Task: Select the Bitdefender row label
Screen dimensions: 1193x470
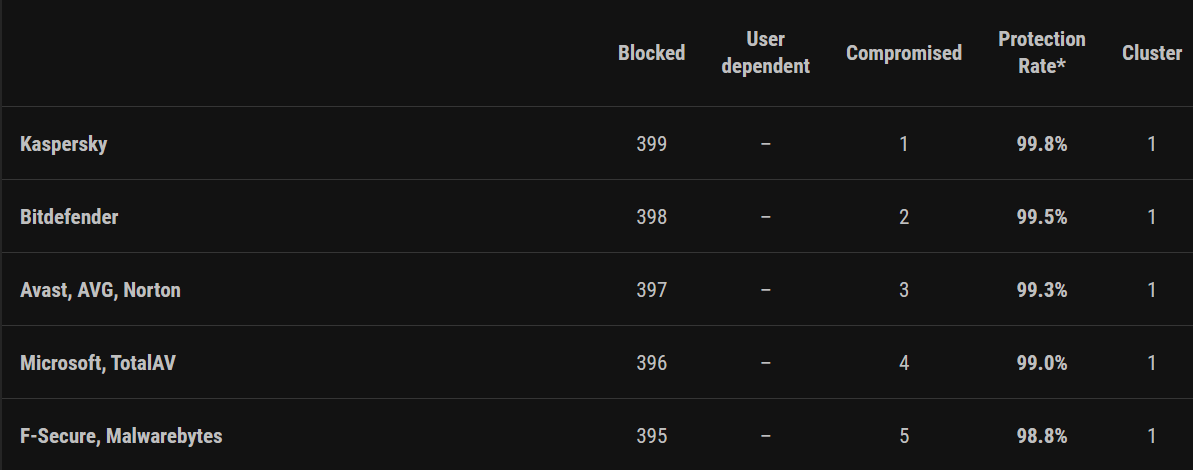Action: coord(69,218)
